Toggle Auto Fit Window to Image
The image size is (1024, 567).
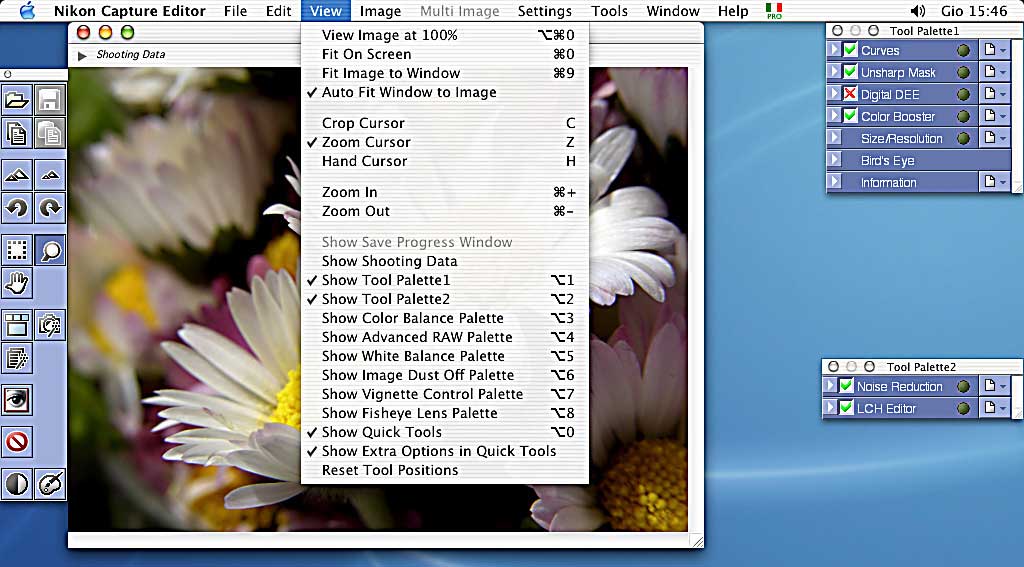click(x=444, y=92)
